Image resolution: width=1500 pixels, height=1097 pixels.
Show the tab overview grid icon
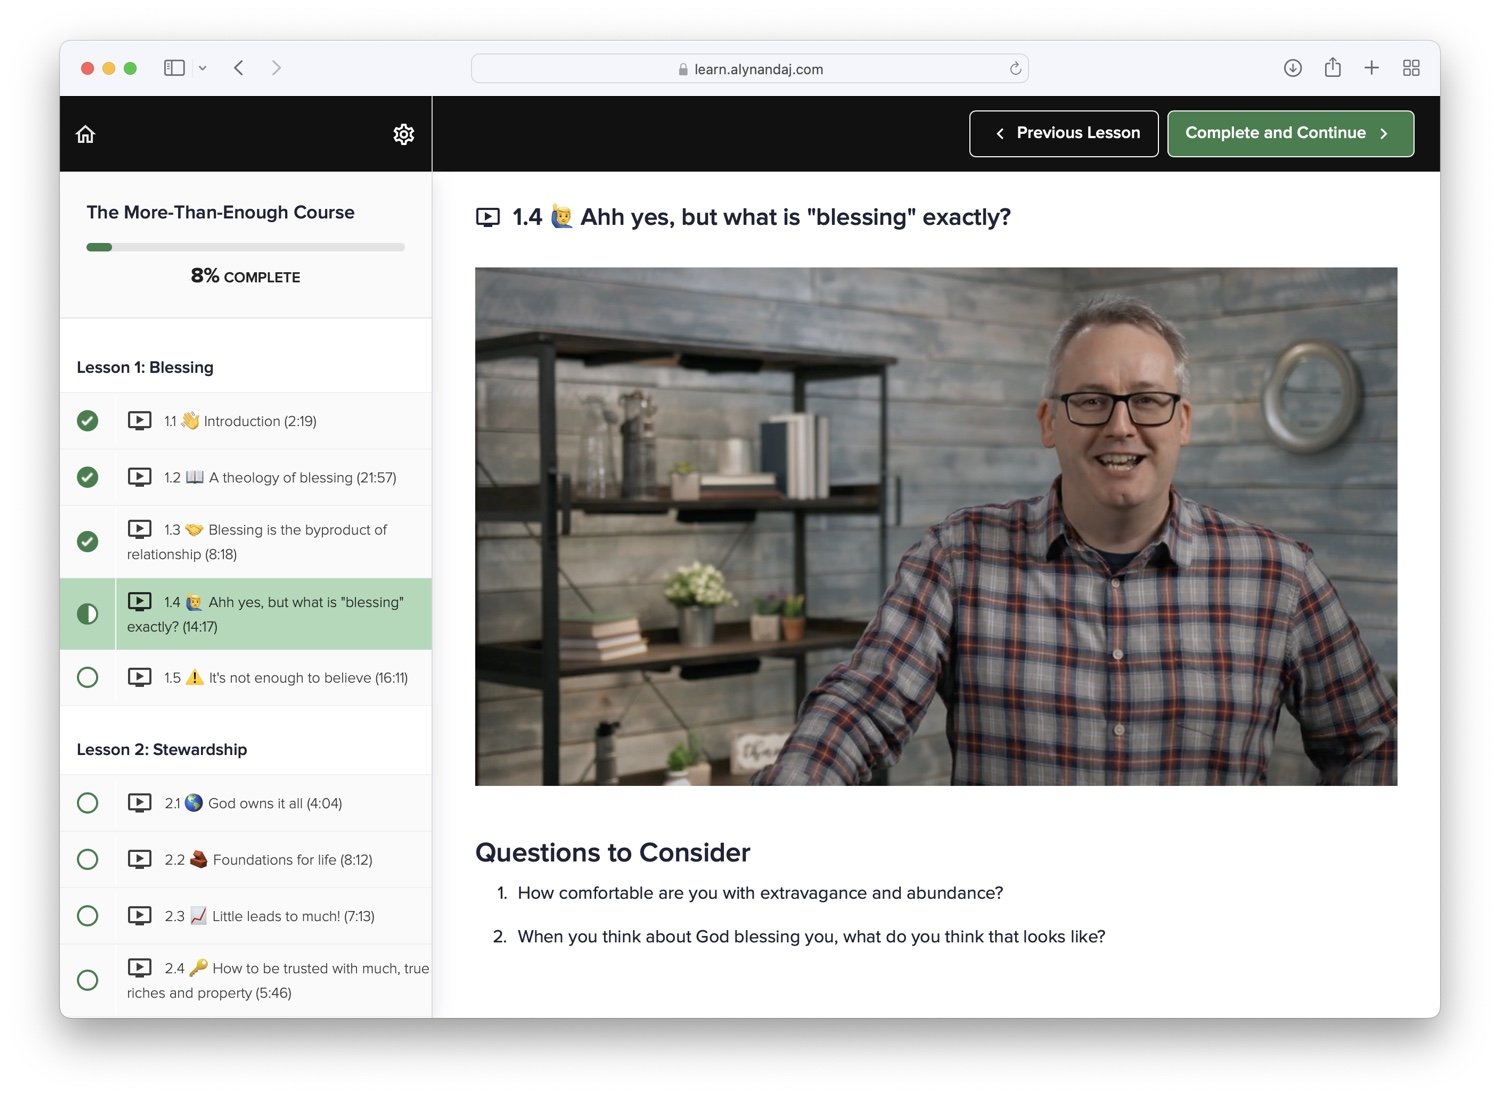coord(1411,68)
